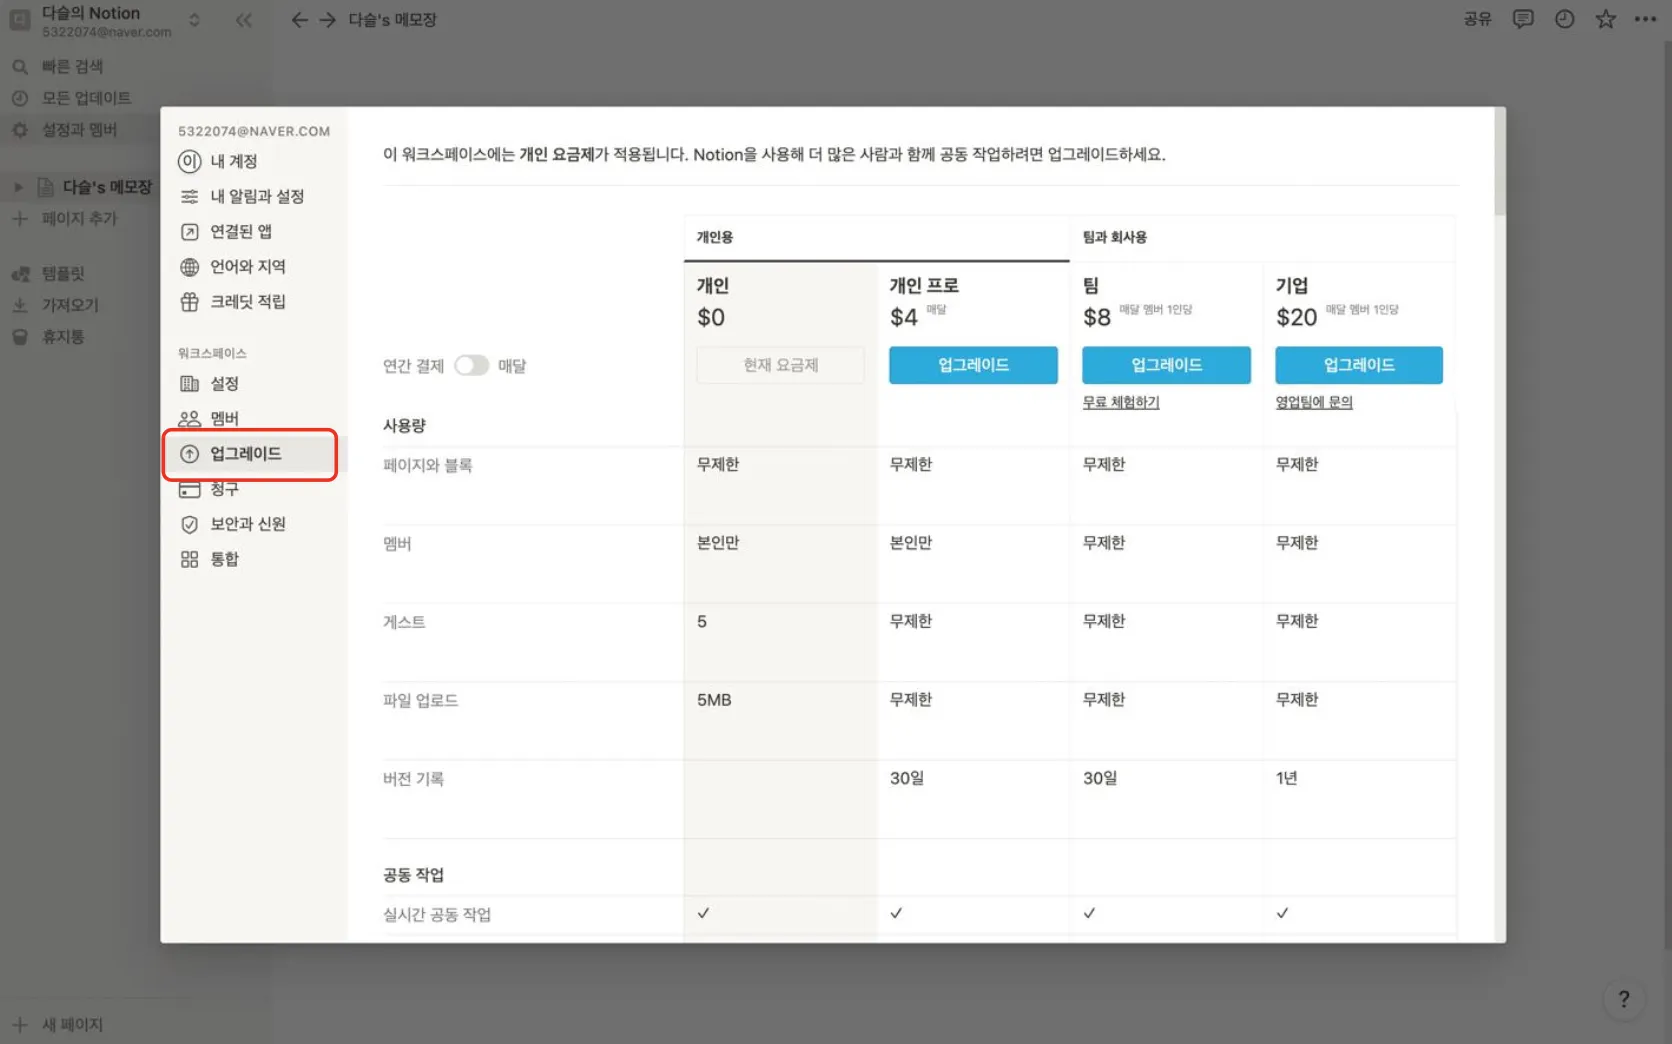Viewport: 1672px width, 1044px height.
Task: Click the 빠른 검색 magnifier icon
Action: (20, 67)
